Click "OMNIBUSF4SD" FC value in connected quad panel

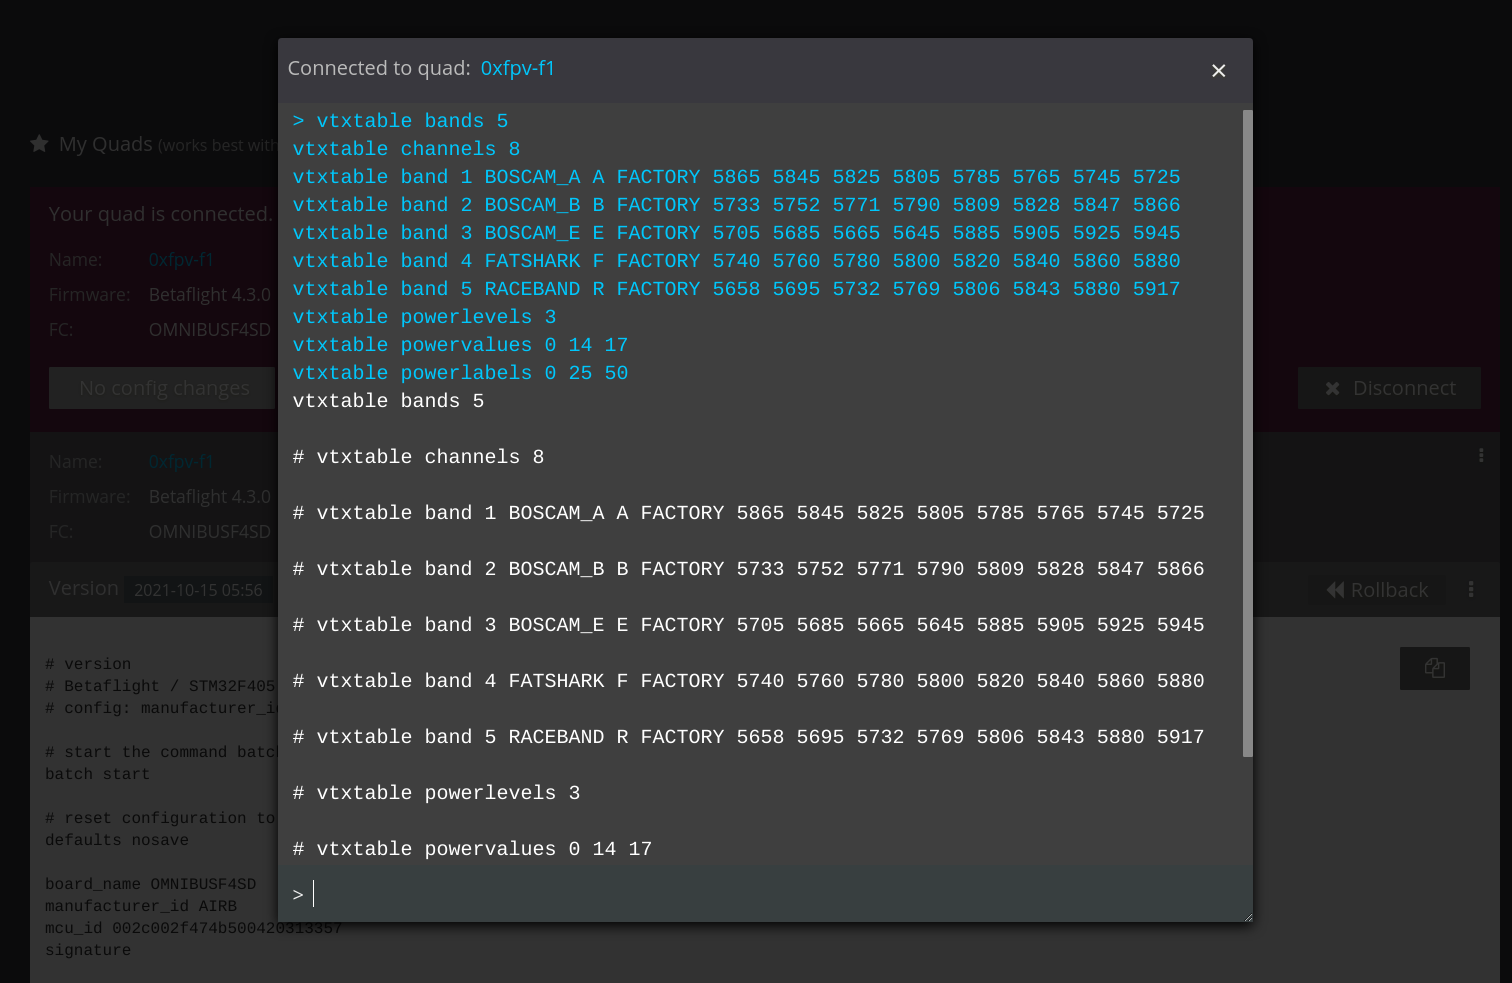pos(209,330)
